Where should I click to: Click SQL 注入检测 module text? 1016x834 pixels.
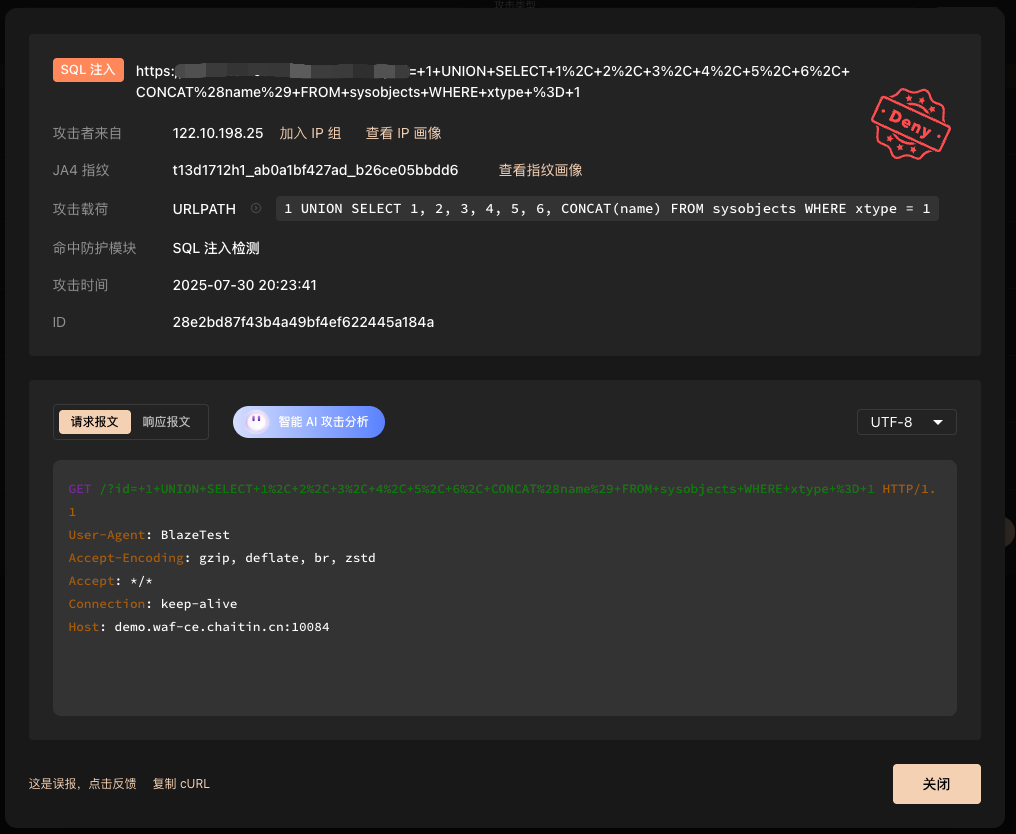(216, 248)
